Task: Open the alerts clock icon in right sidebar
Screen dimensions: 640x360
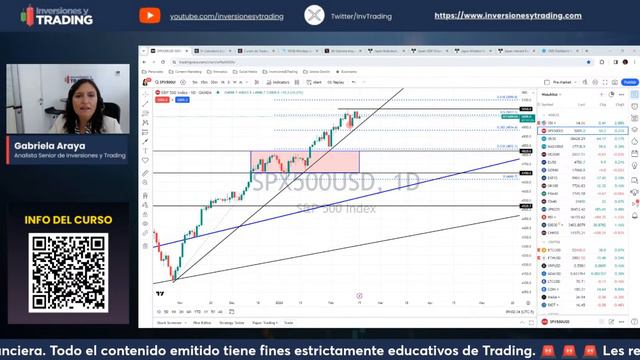Action: pos(634,106)
